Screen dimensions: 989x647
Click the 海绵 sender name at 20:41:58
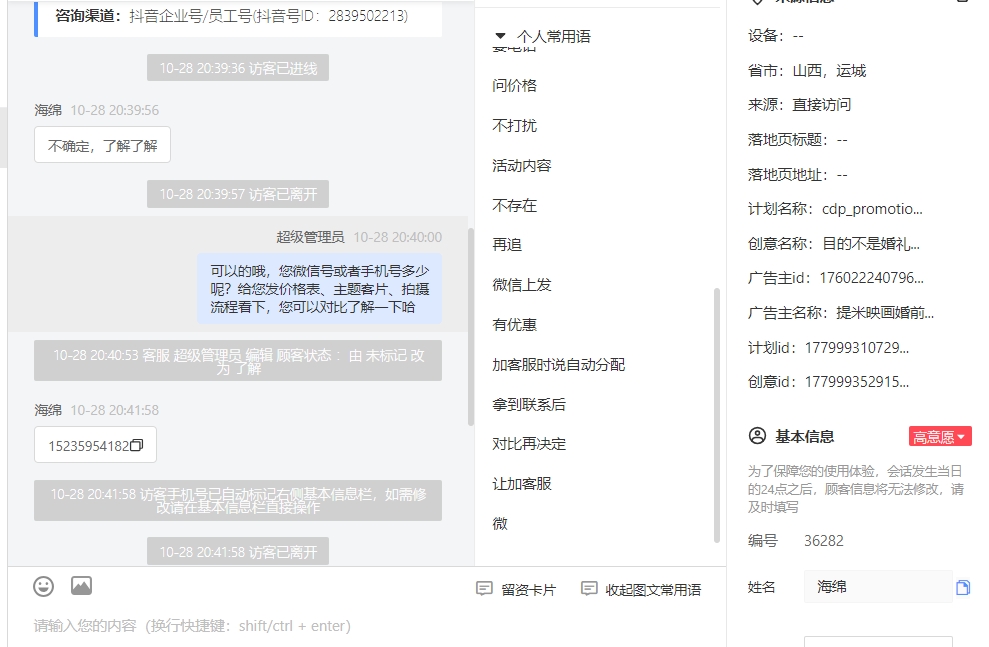(x=48, y=411)
